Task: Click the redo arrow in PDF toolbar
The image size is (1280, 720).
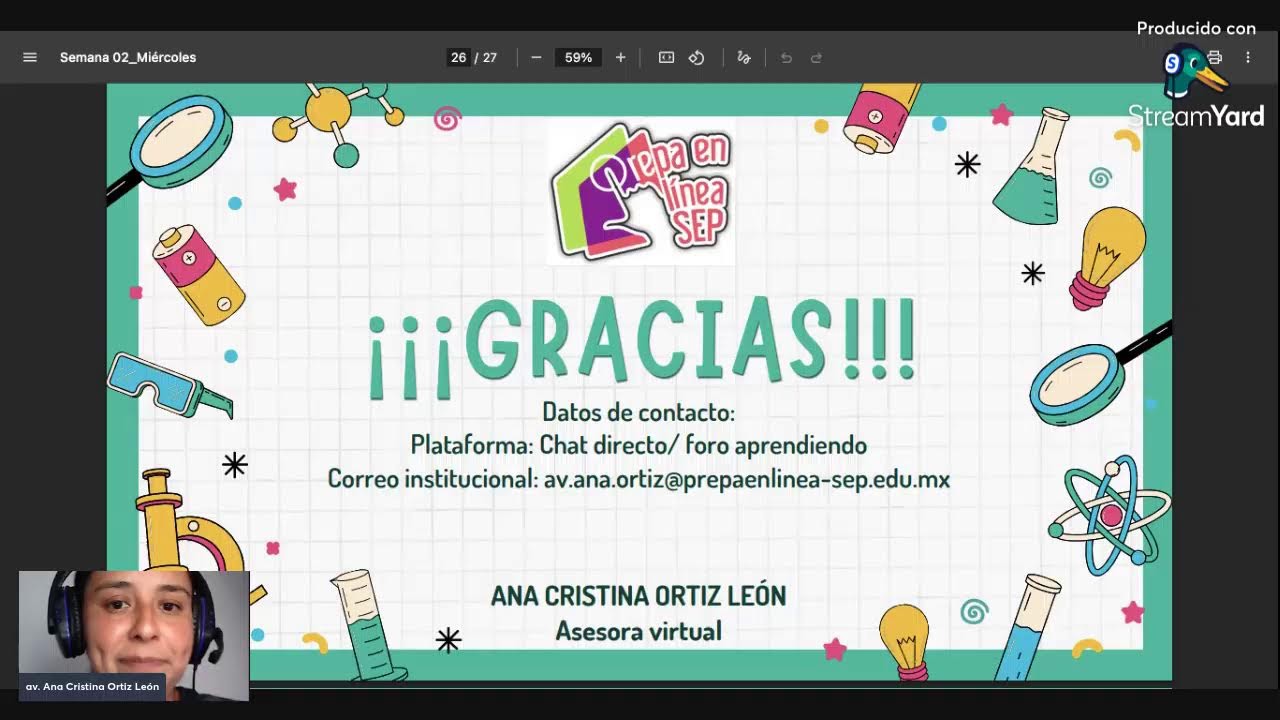Action: coord(816,58)
